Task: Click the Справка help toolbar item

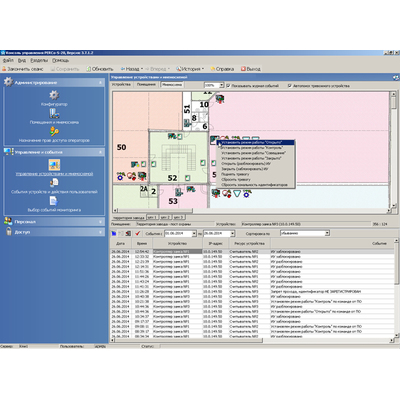Action: (x=222, y=69)
